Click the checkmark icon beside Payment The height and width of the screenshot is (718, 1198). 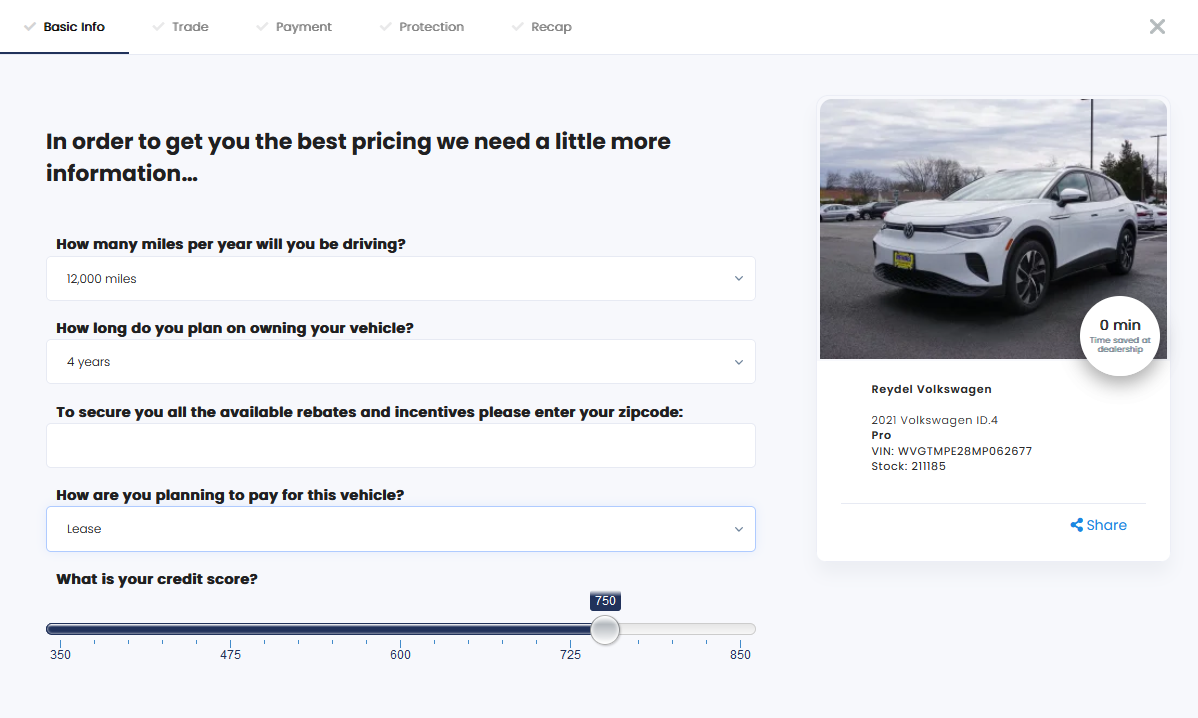262,27
